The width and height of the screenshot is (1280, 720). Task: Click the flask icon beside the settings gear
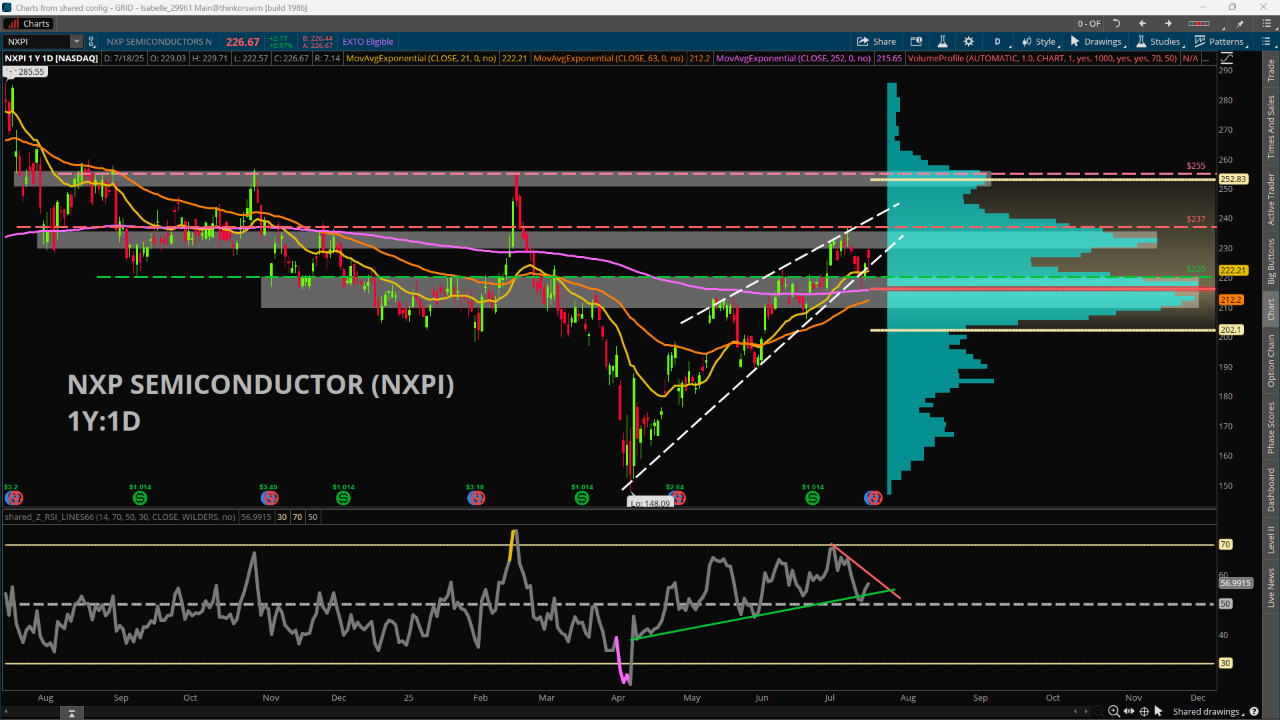tap(942, 42)
